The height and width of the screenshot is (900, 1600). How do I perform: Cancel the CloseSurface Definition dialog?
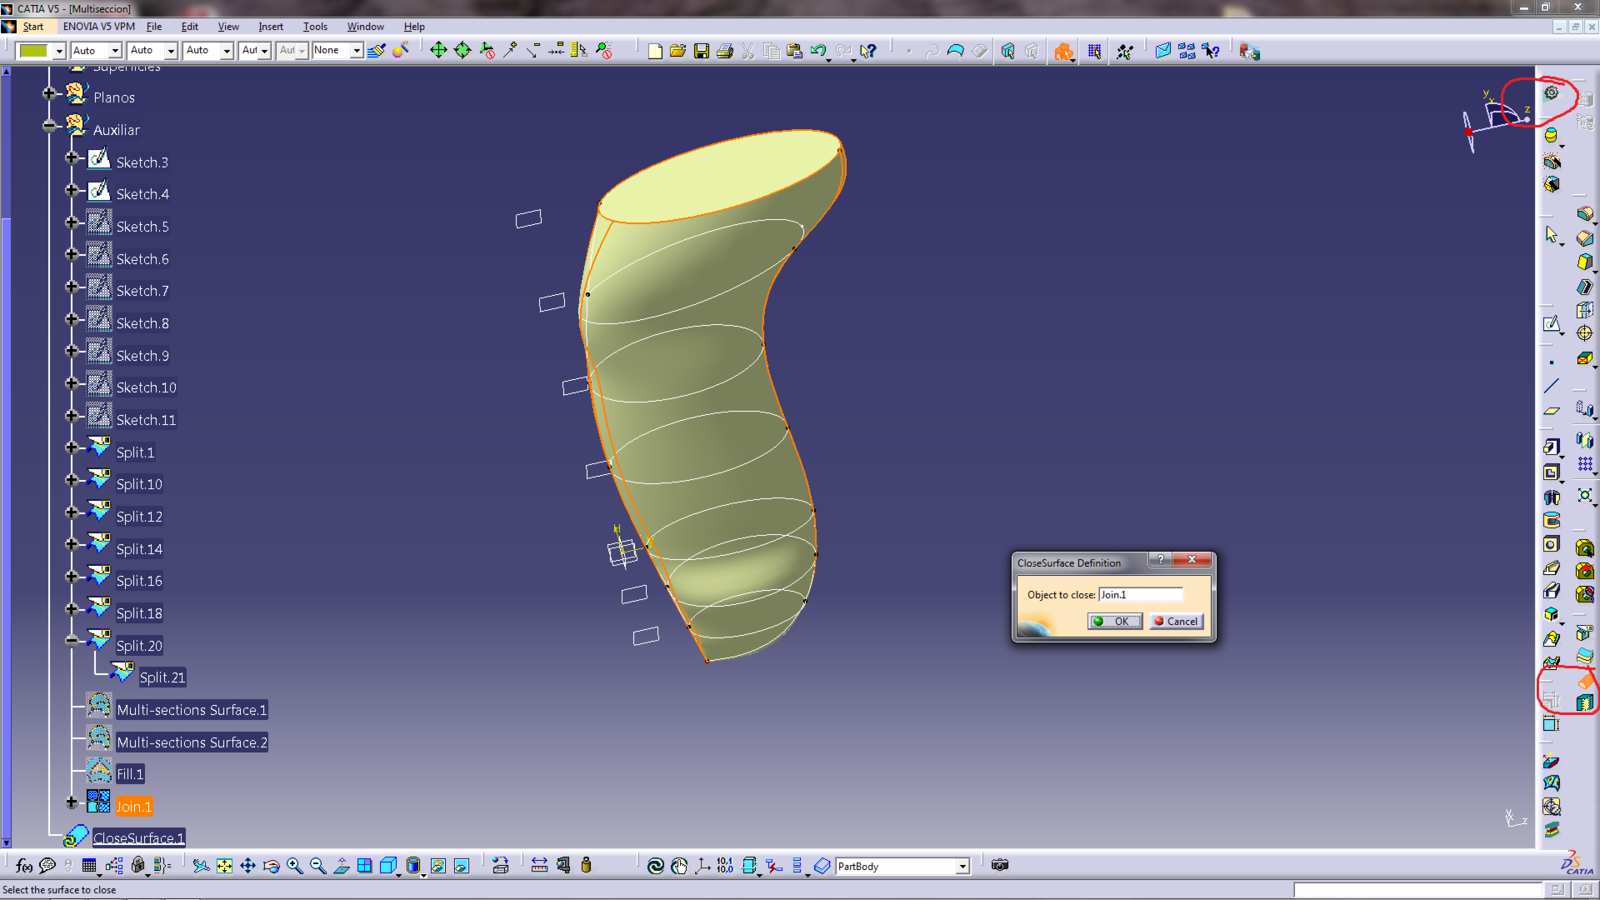[x=1176, y=621]
